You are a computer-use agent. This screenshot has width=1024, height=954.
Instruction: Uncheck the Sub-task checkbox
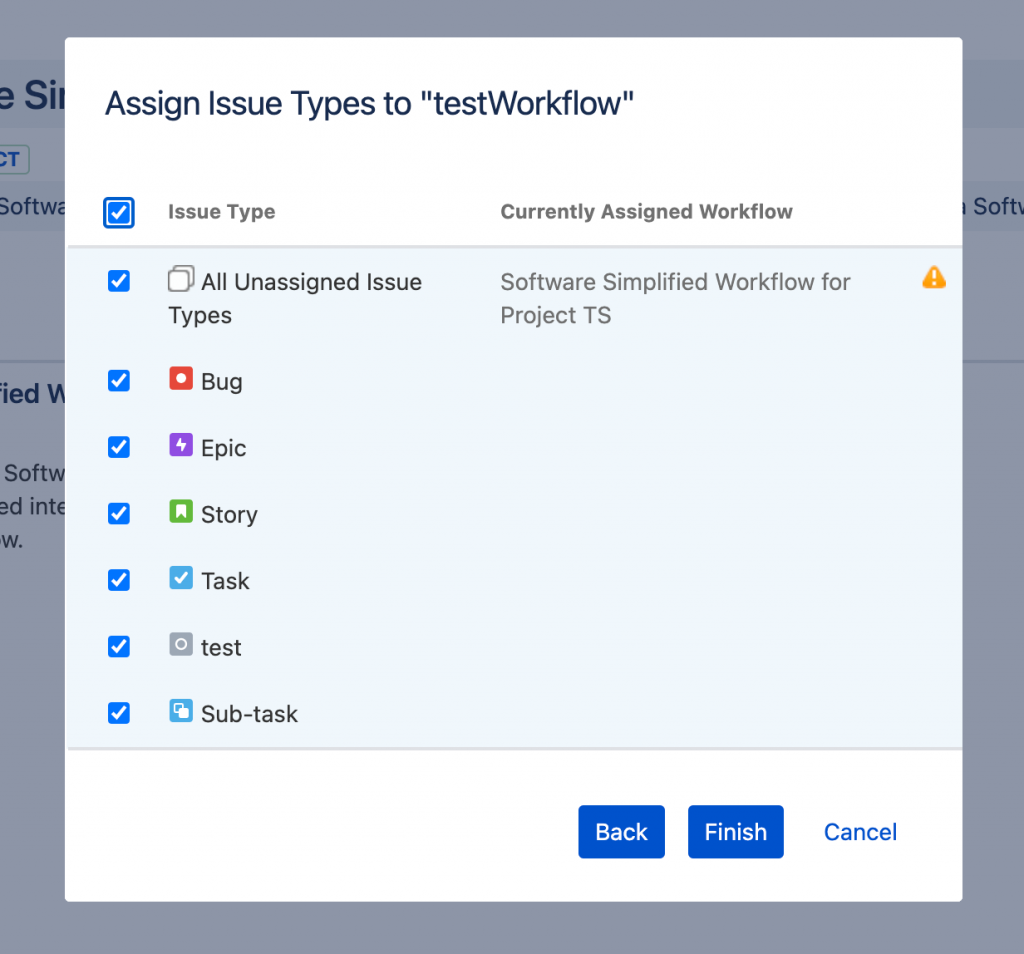[x=119, y=713]
